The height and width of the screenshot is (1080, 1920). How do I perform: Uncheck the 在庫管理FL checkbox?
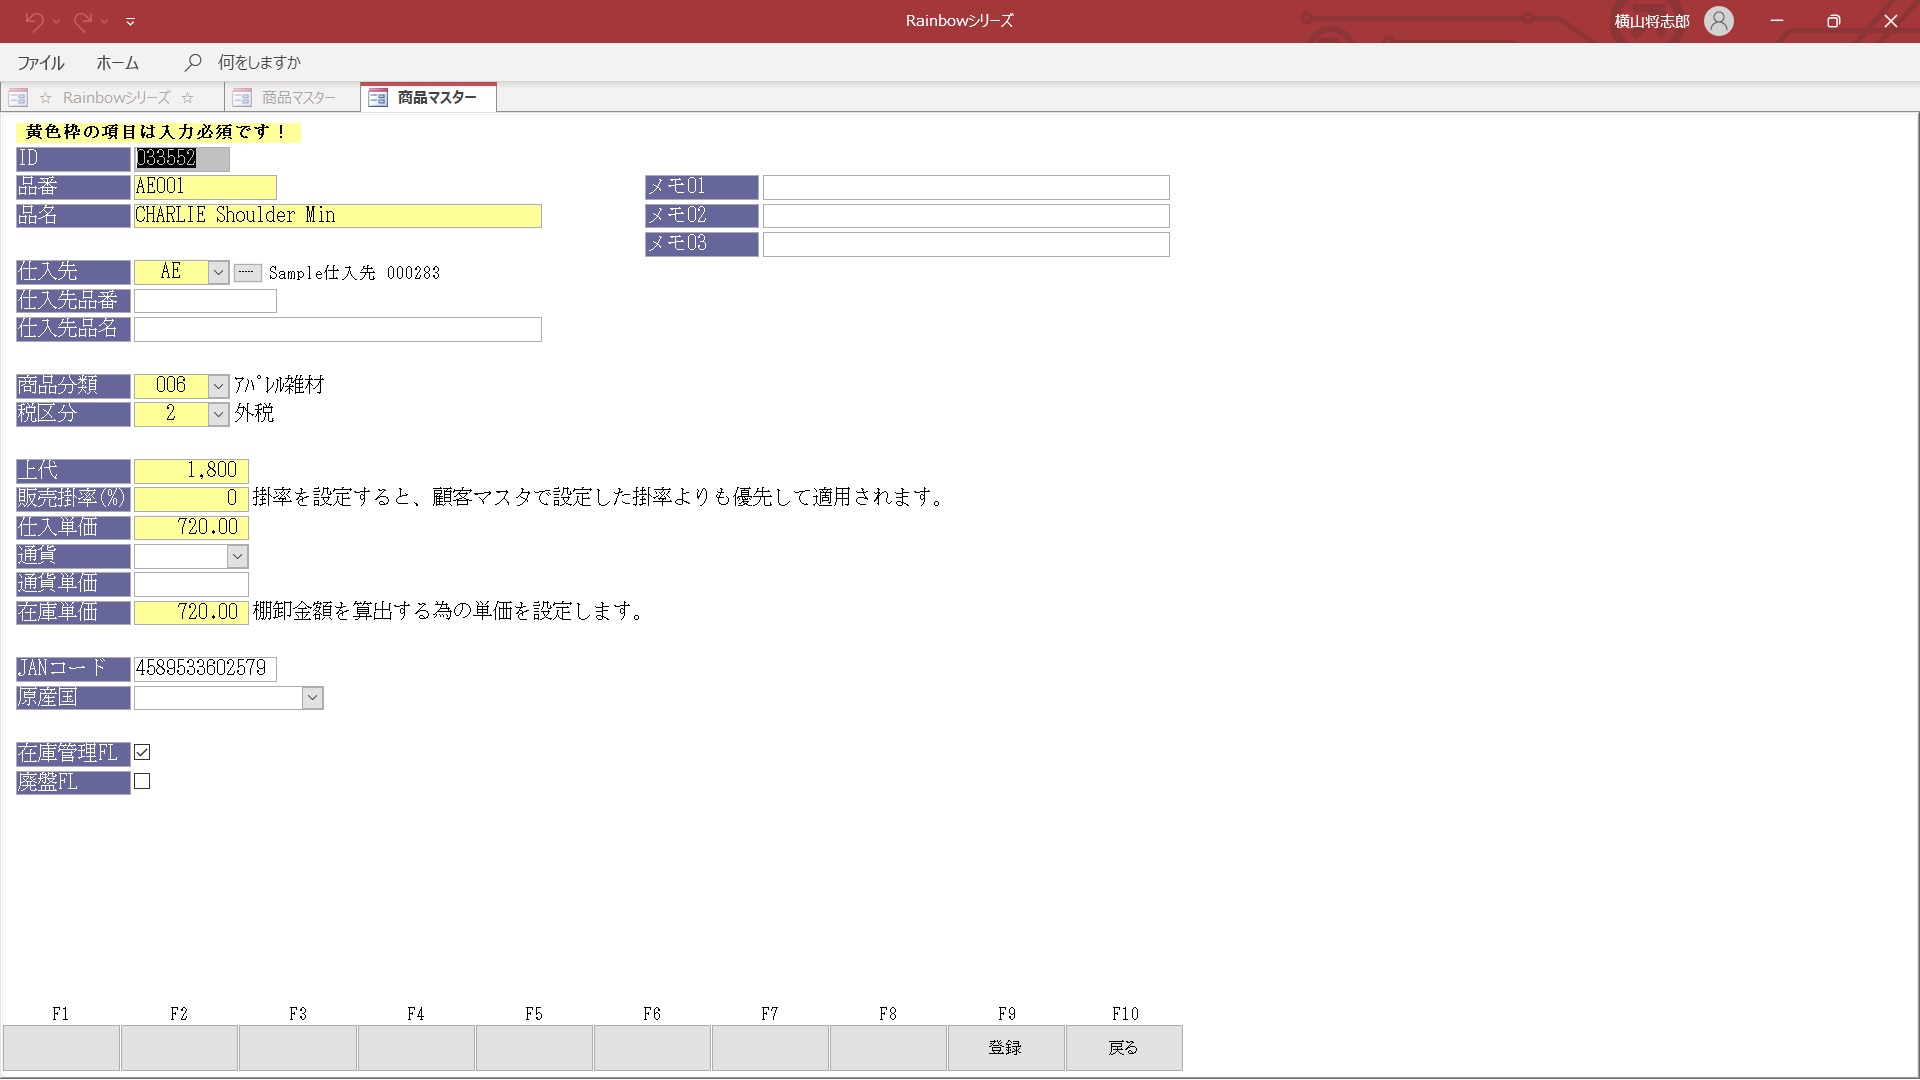coord(142,752)
